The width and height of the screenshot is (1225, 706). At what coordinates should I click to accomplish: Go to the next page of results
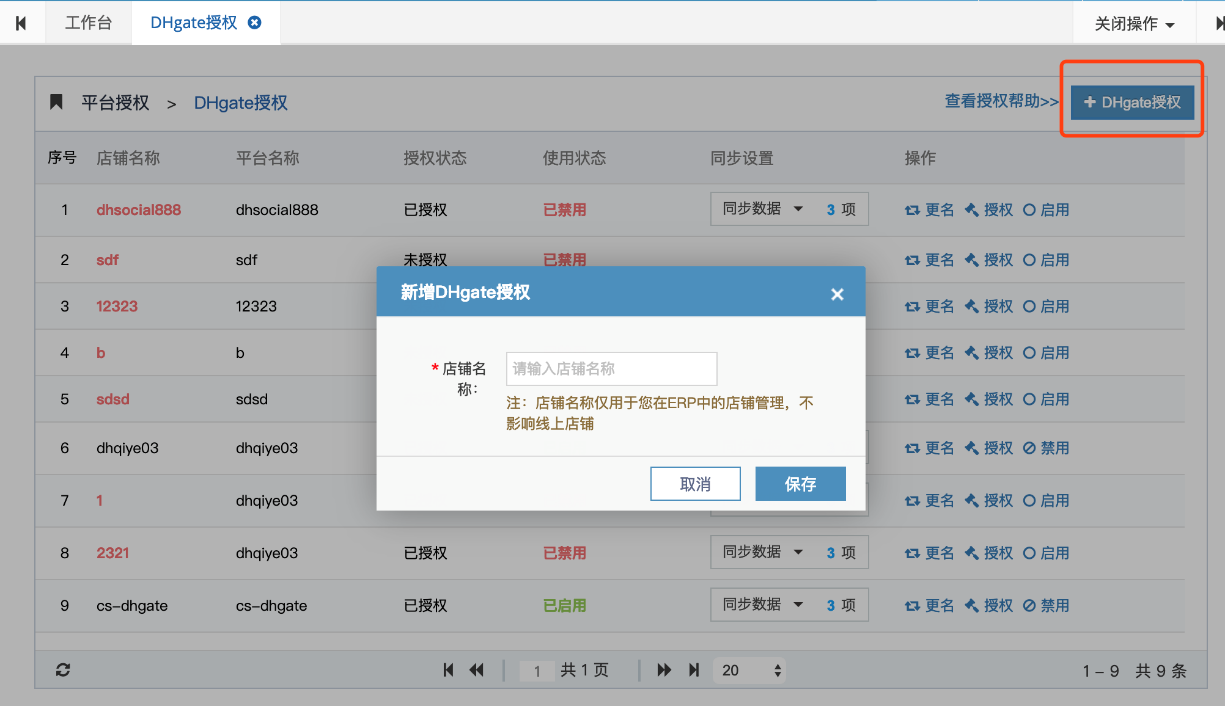click(x=664, y=670)
